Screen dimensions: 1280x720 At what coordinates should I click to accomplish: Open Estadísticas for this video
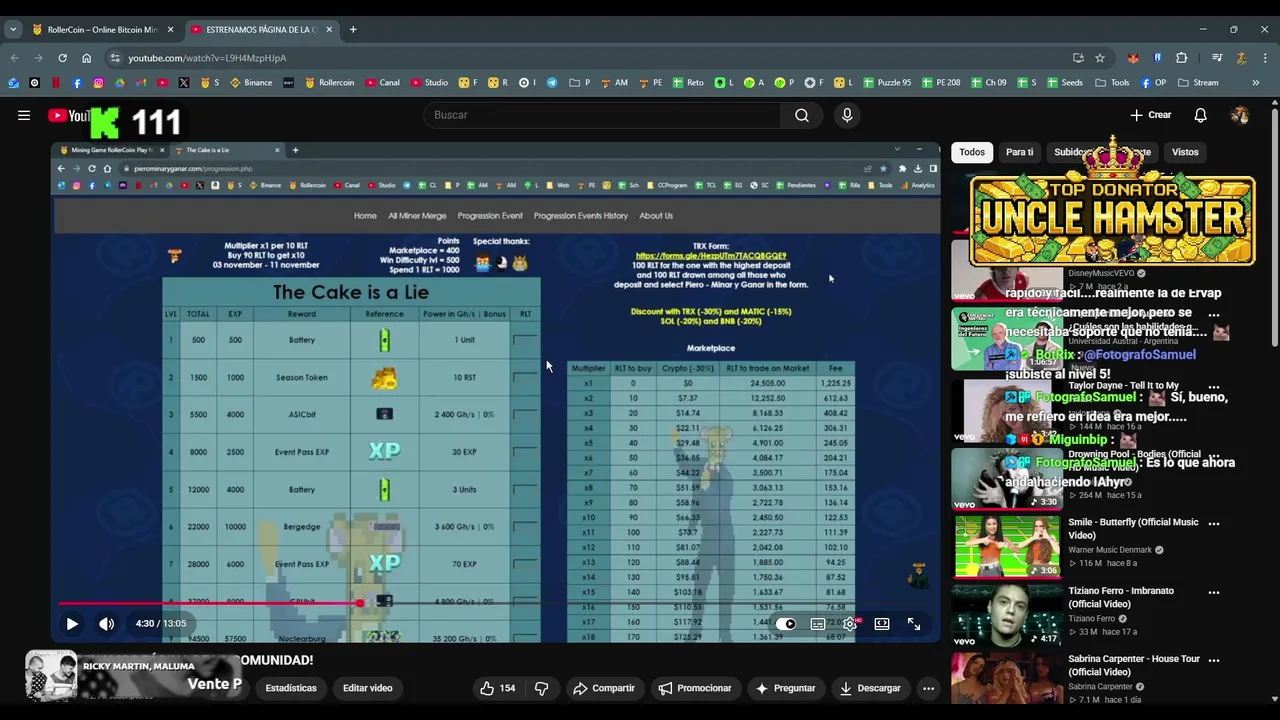[291, 688]
